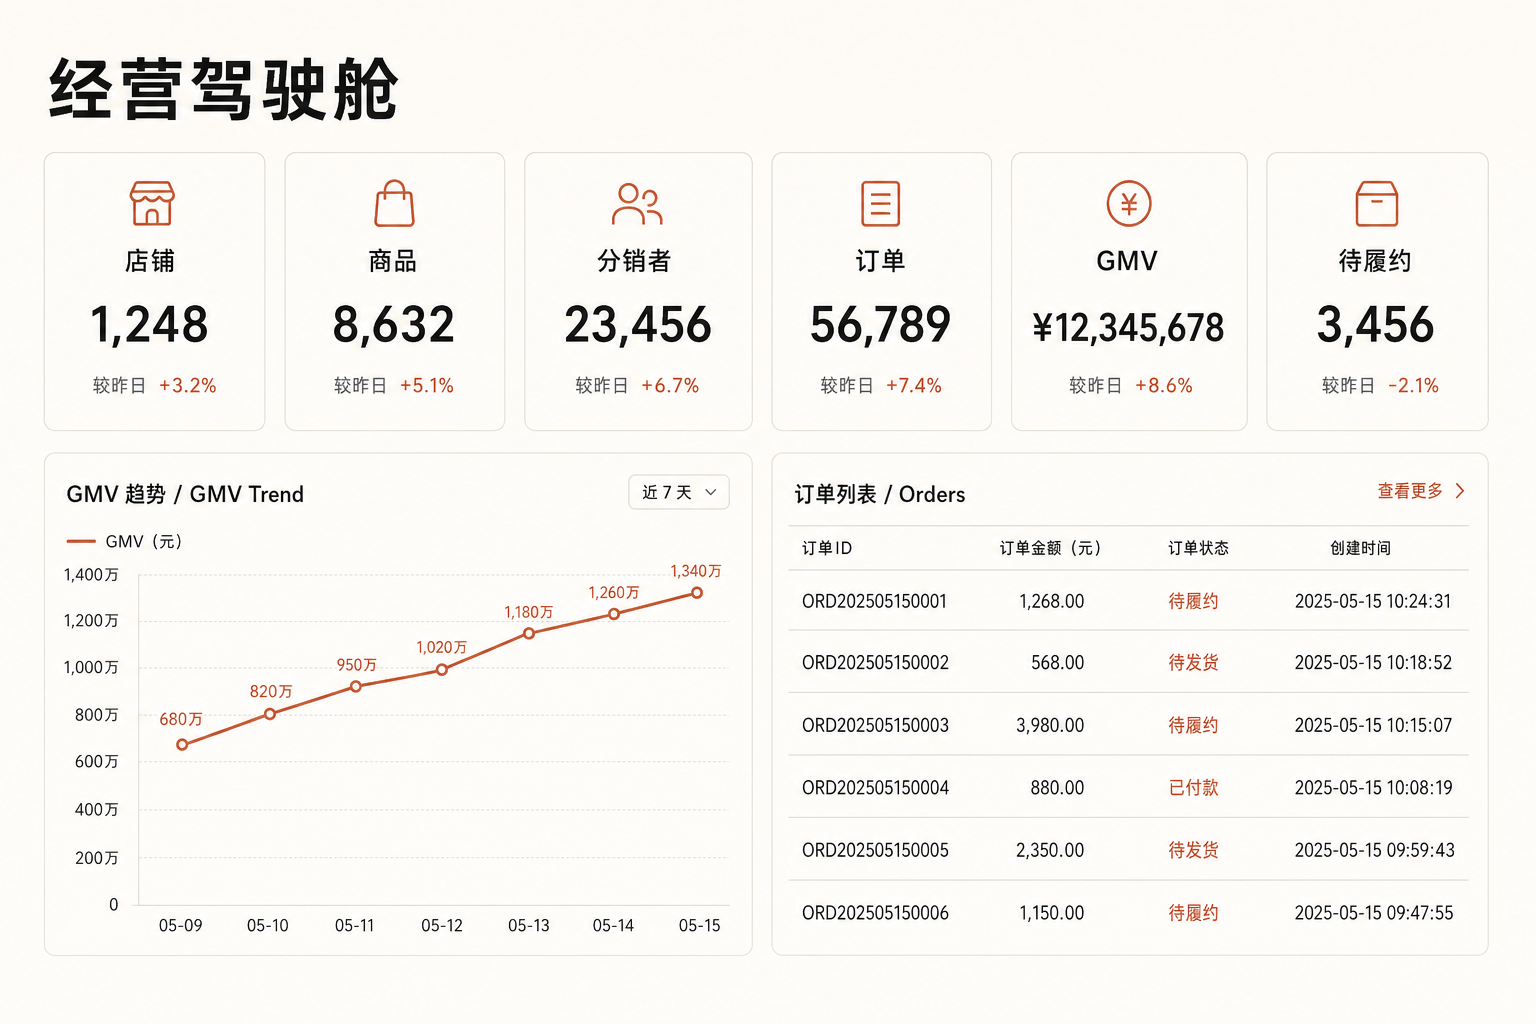Click the 05-12 x-axis date label
1536x1024 pixels.
point(442,926)
